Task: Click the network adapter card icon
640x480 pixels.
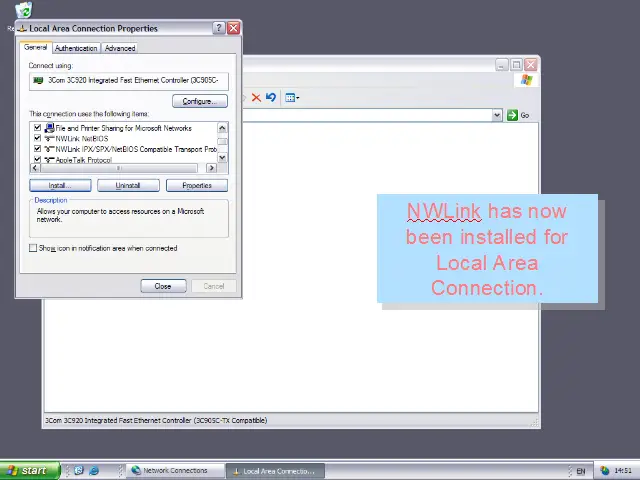Action: click(x=38, y=80)
